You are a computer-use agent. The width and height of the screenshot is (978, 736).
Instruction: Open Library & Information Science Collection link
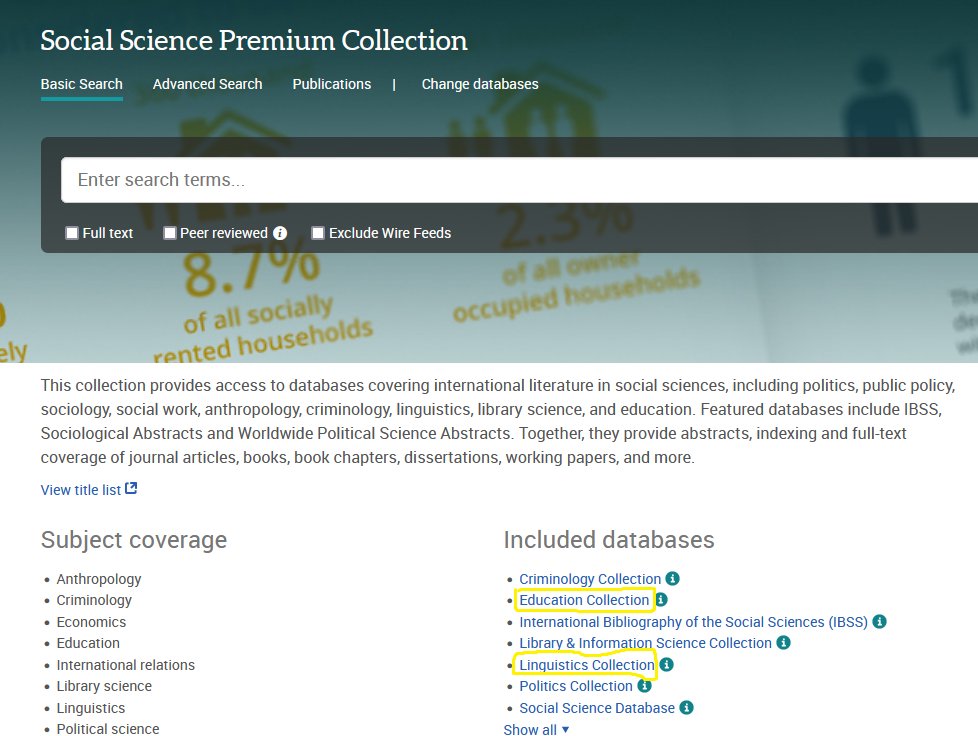[646, 643]
